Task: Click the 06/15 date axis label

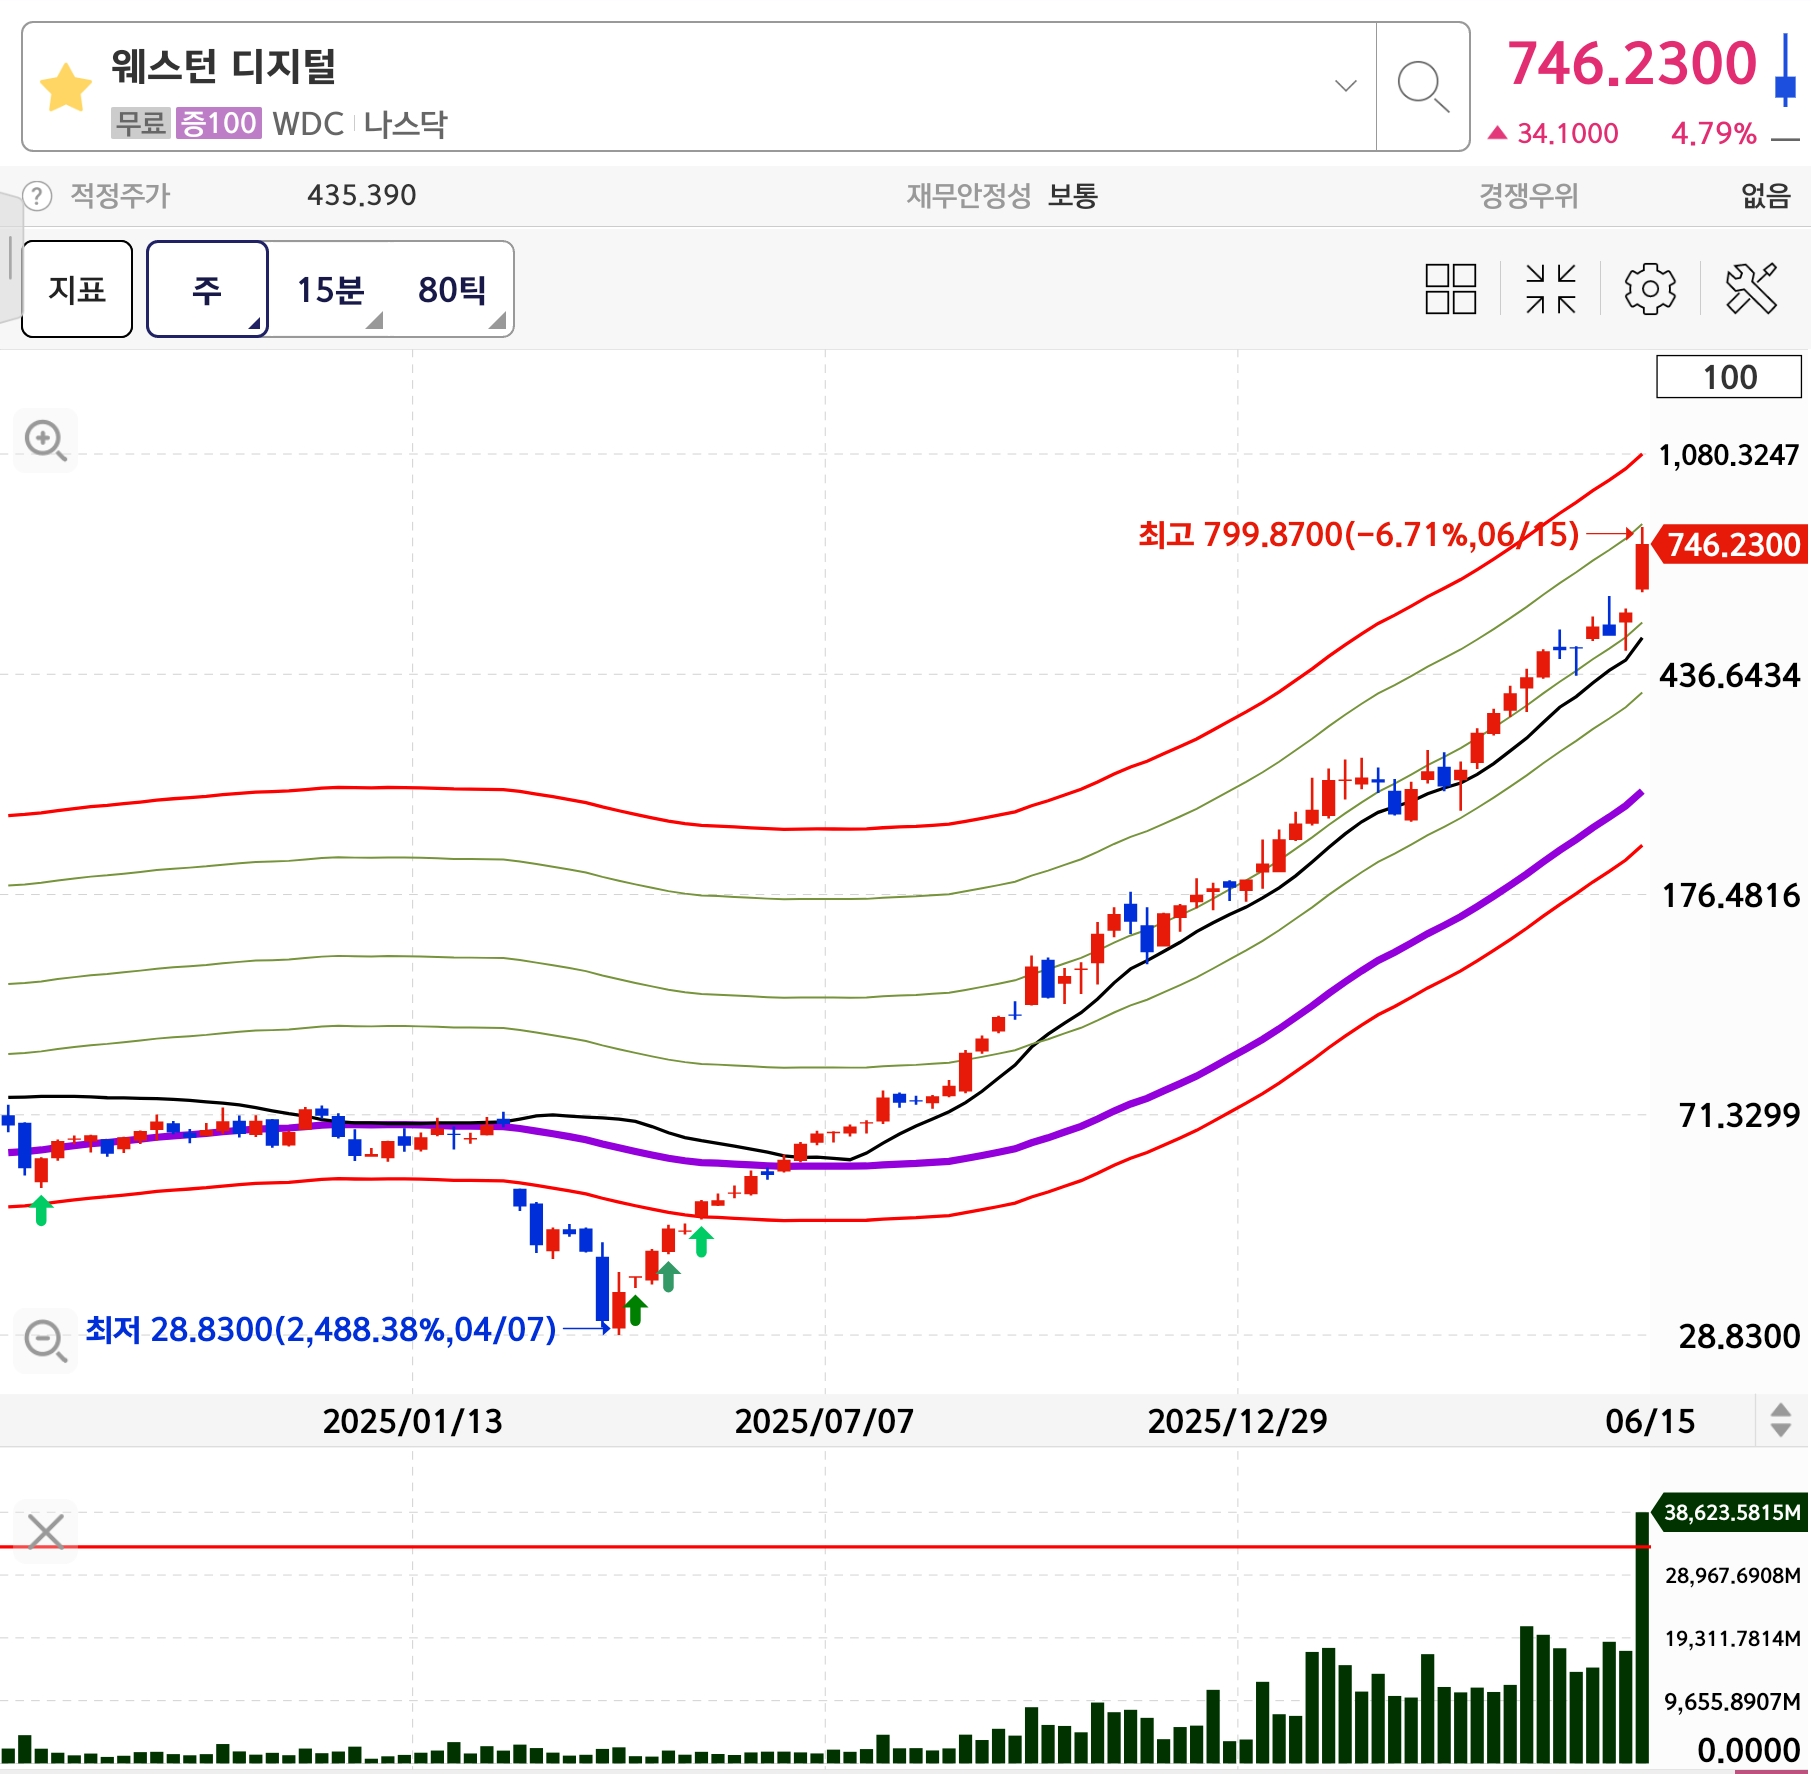Action: click(1650, 1421)
